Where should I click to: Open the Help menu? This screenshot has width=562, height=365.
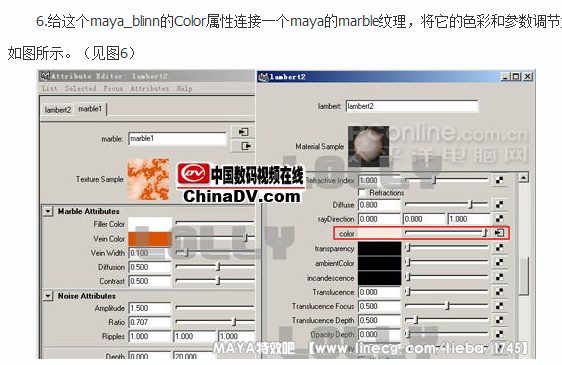click(x=184, y=88)
